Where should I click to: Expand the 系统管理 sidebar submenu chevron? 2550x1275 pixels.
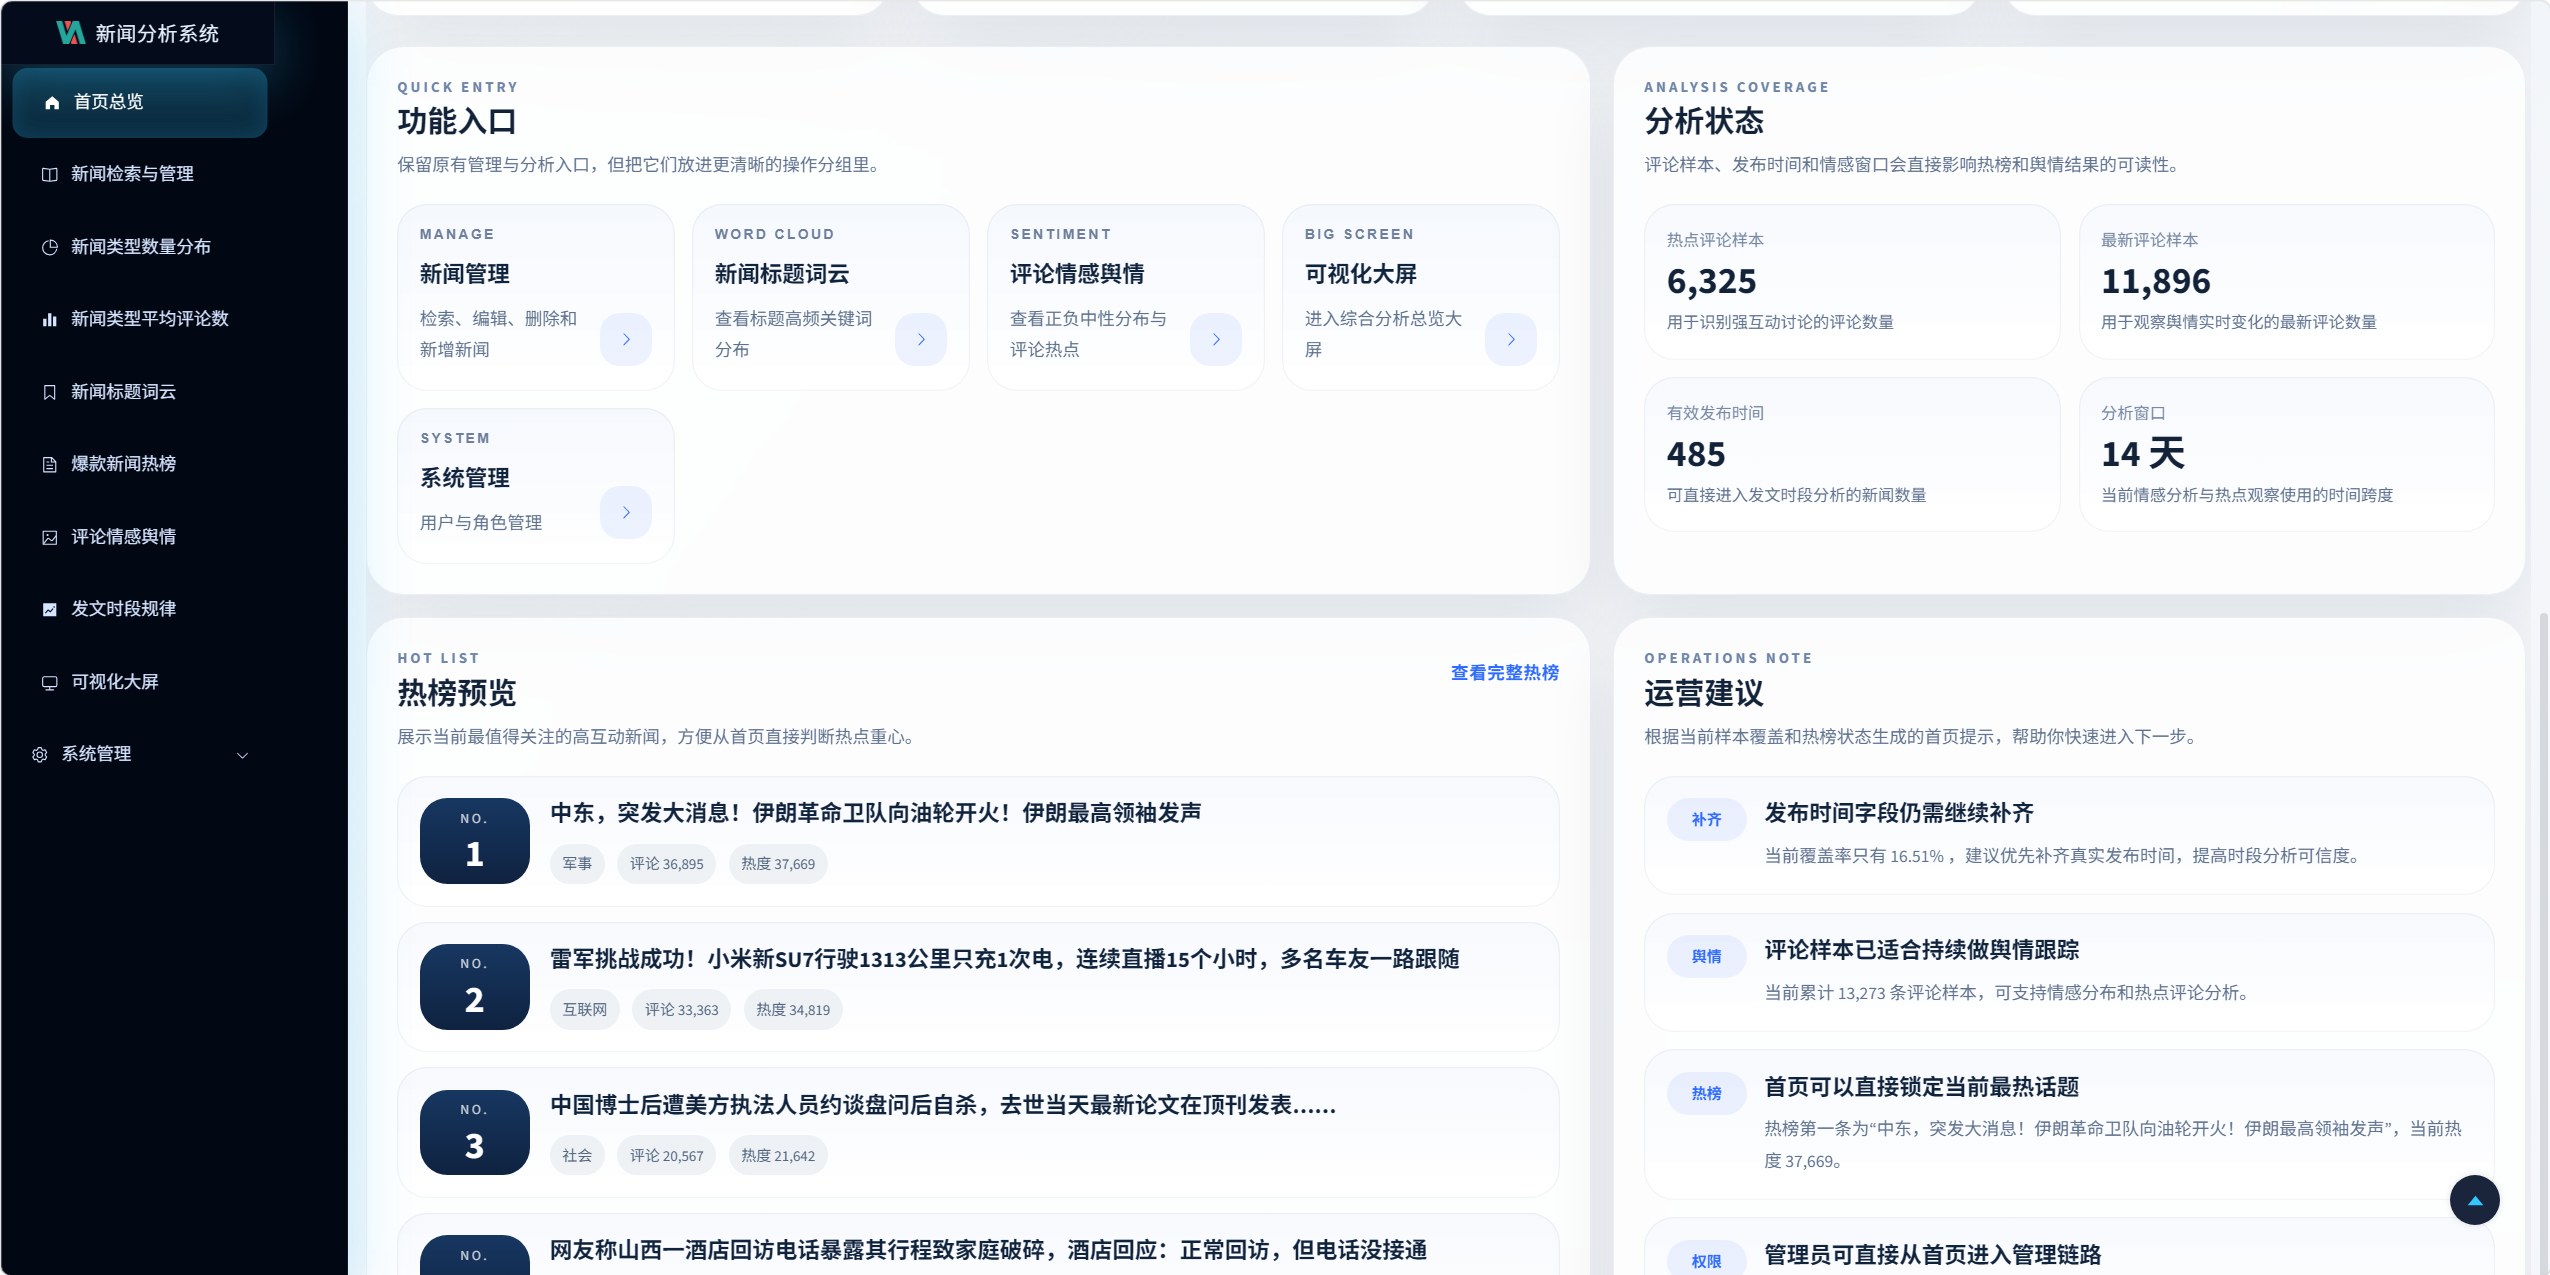pos(242,755)
